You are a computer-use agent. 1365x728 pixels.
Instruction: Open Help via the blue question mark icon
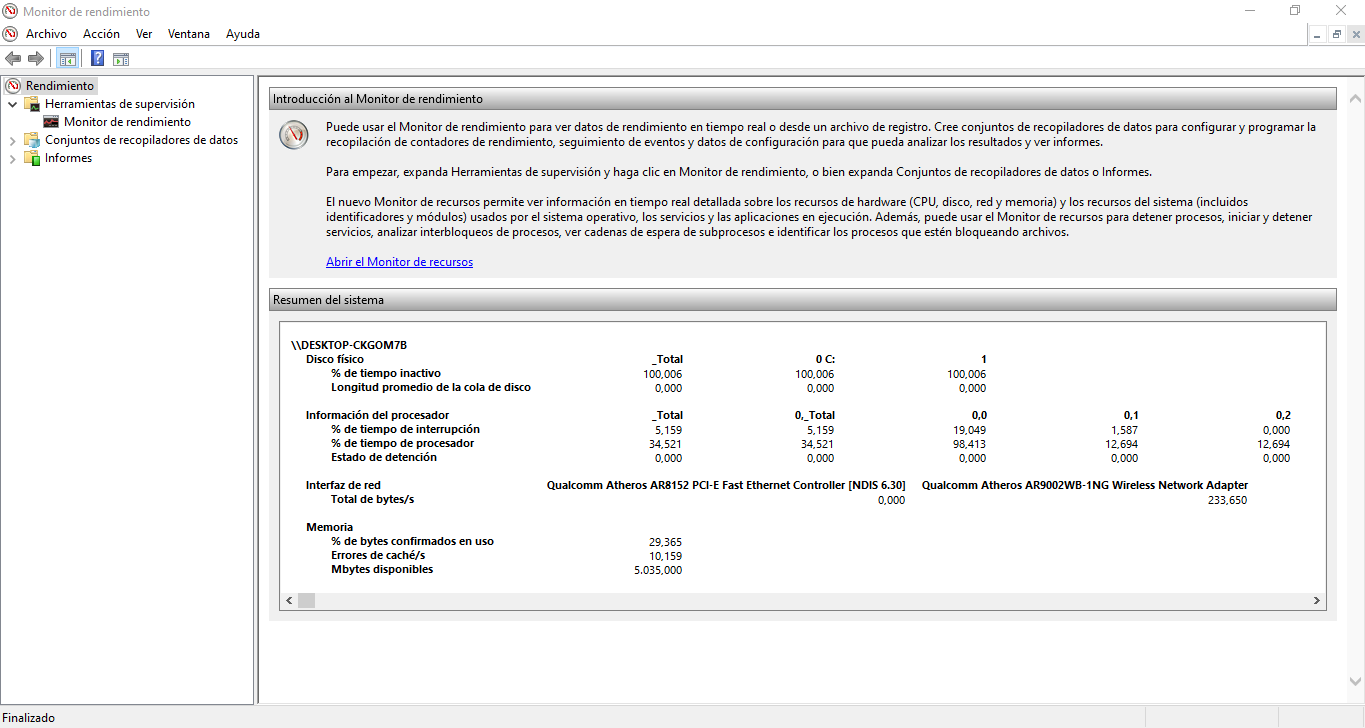97,58
